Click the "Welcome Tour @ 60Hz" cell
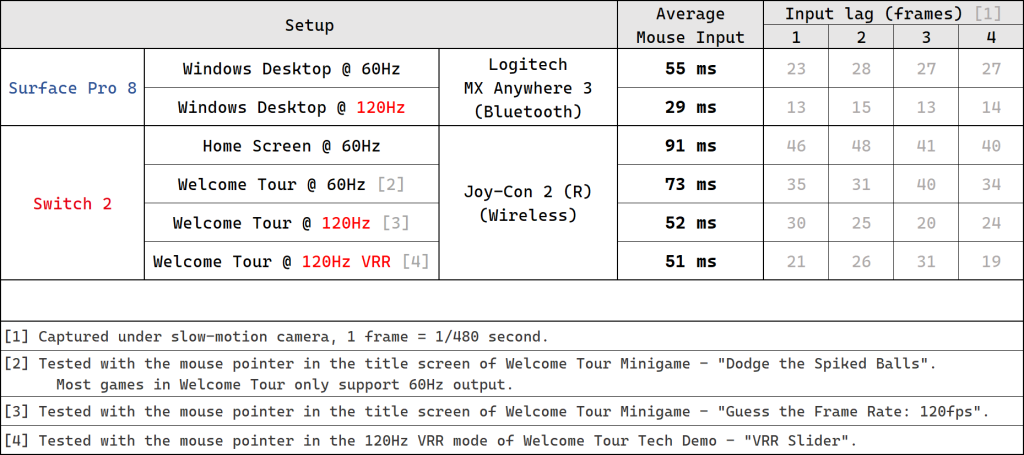1024x455 pixels. pos(291,184)
